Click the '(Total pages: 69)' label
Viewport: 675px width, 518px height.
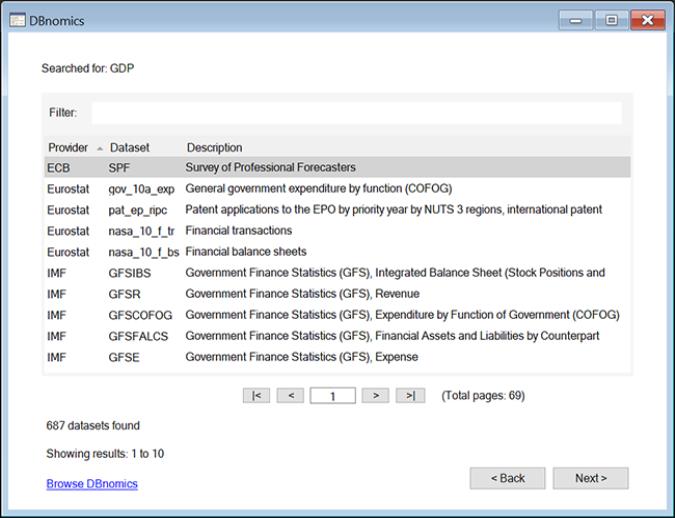click(x=483, y=395)
